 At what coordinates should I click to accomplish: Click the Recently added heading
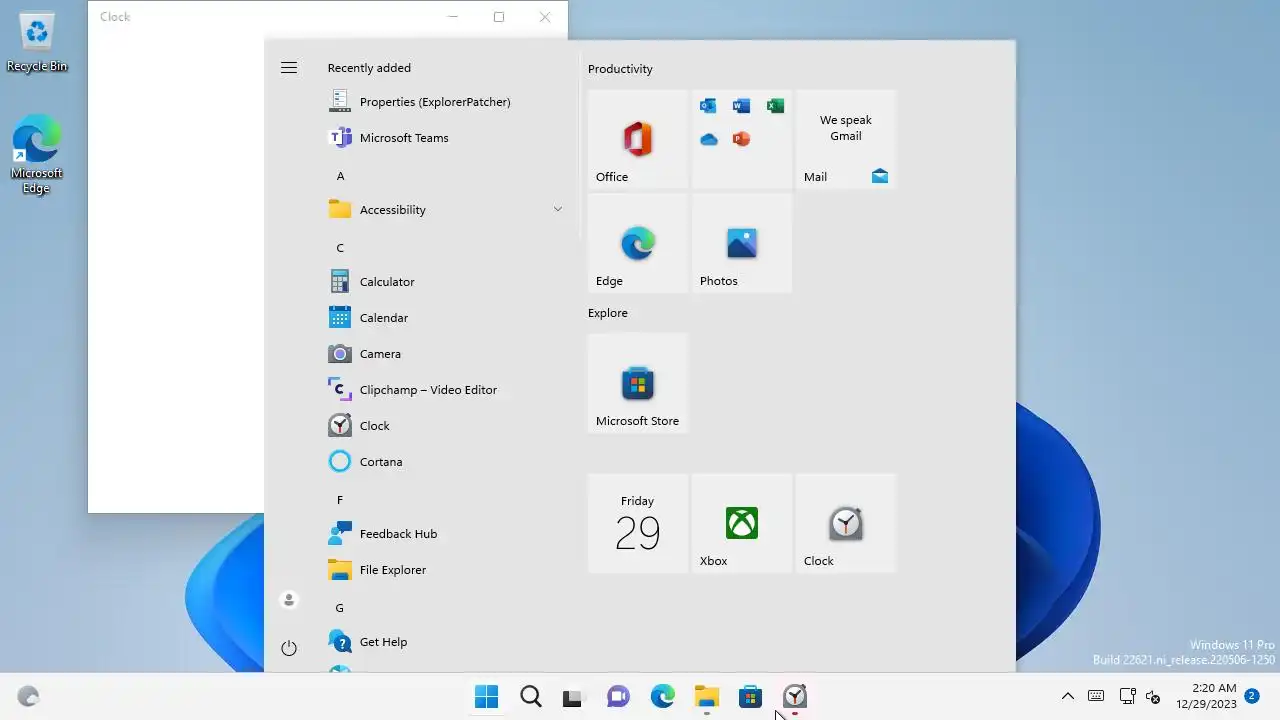pos(369,68)
